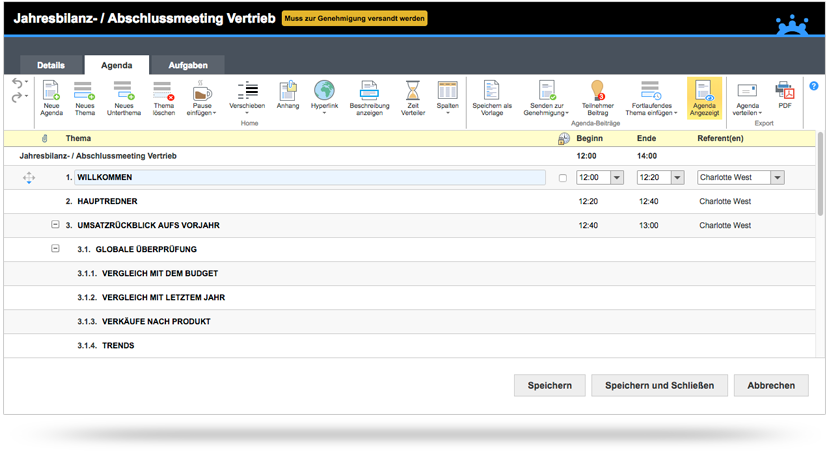Open the Ende 12:20 time dropdown

(x=677, y=178)
